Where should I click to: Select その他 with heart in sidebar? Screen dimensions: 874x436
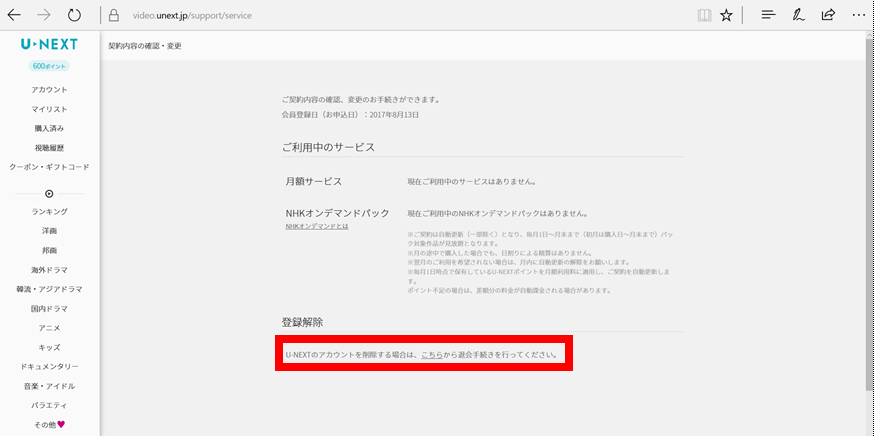[x=49, y=424]
